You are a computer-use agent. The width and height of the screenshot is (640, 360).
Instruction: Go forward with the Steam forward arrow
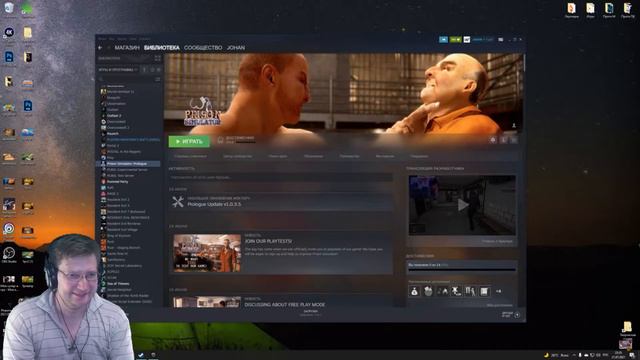coord(109,48)
